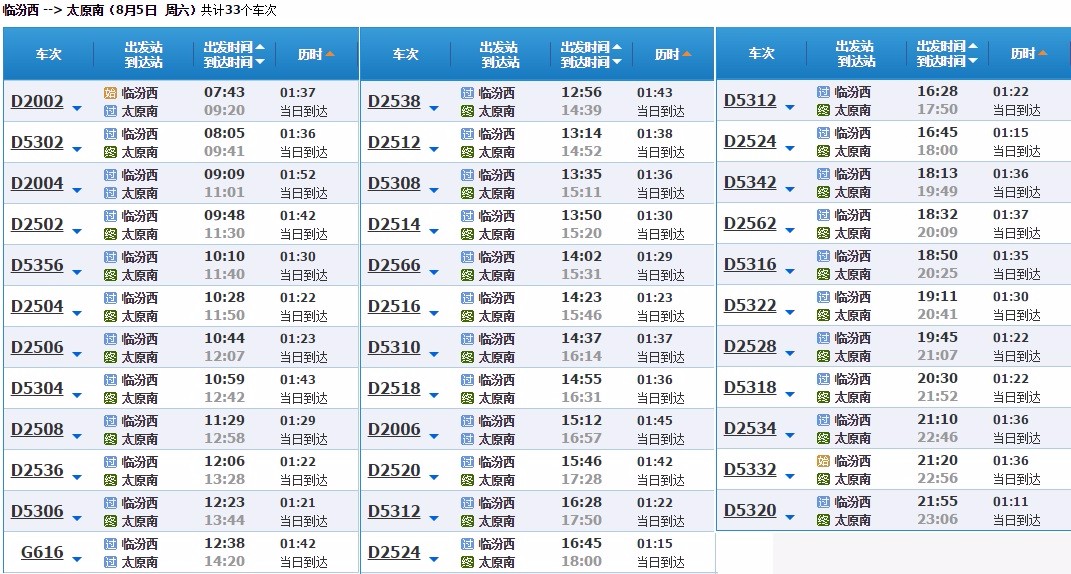Image resolution: width=1071 pixels, height=574 pixels.
Task: Click the 过 icon beside 临汾西 in D2528 row
Action: (824, 338)
